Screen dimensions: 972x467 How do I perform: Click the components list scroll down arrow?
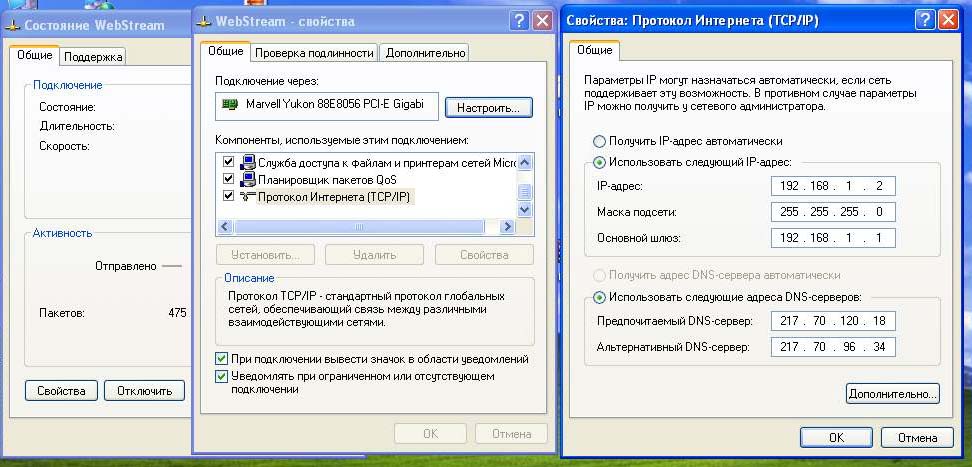point(525,211)
